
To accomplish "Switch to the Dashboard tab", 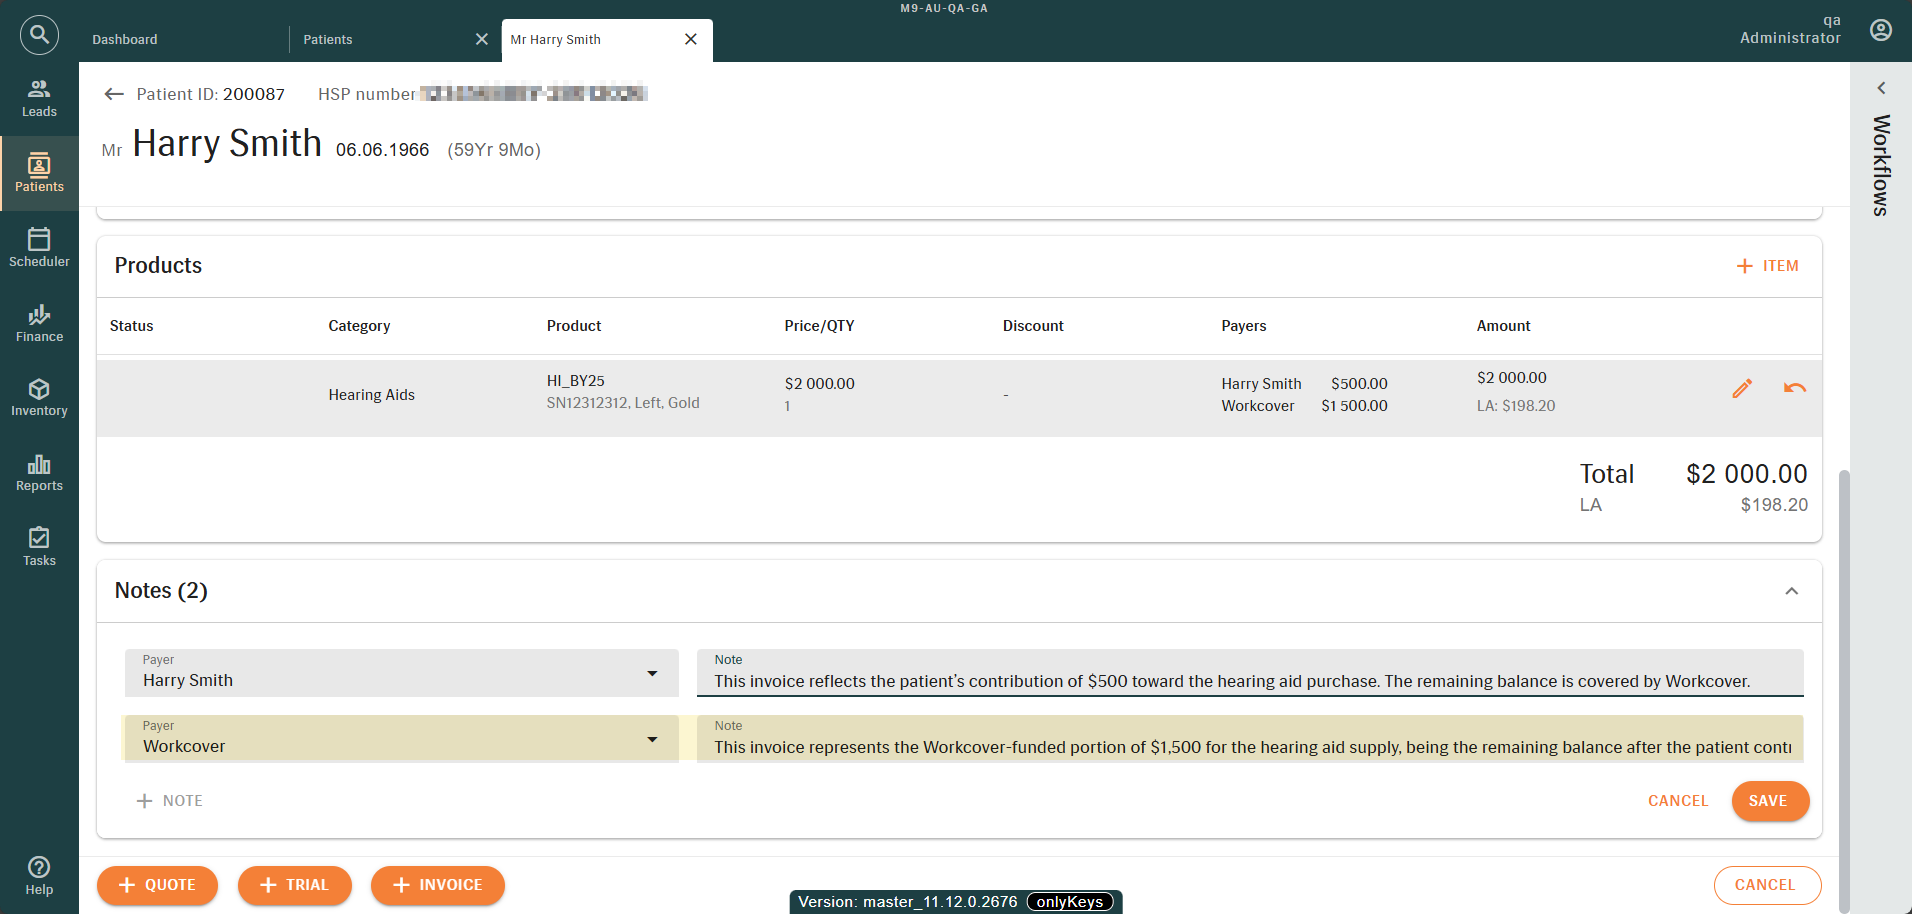I will tap(125, 40).
